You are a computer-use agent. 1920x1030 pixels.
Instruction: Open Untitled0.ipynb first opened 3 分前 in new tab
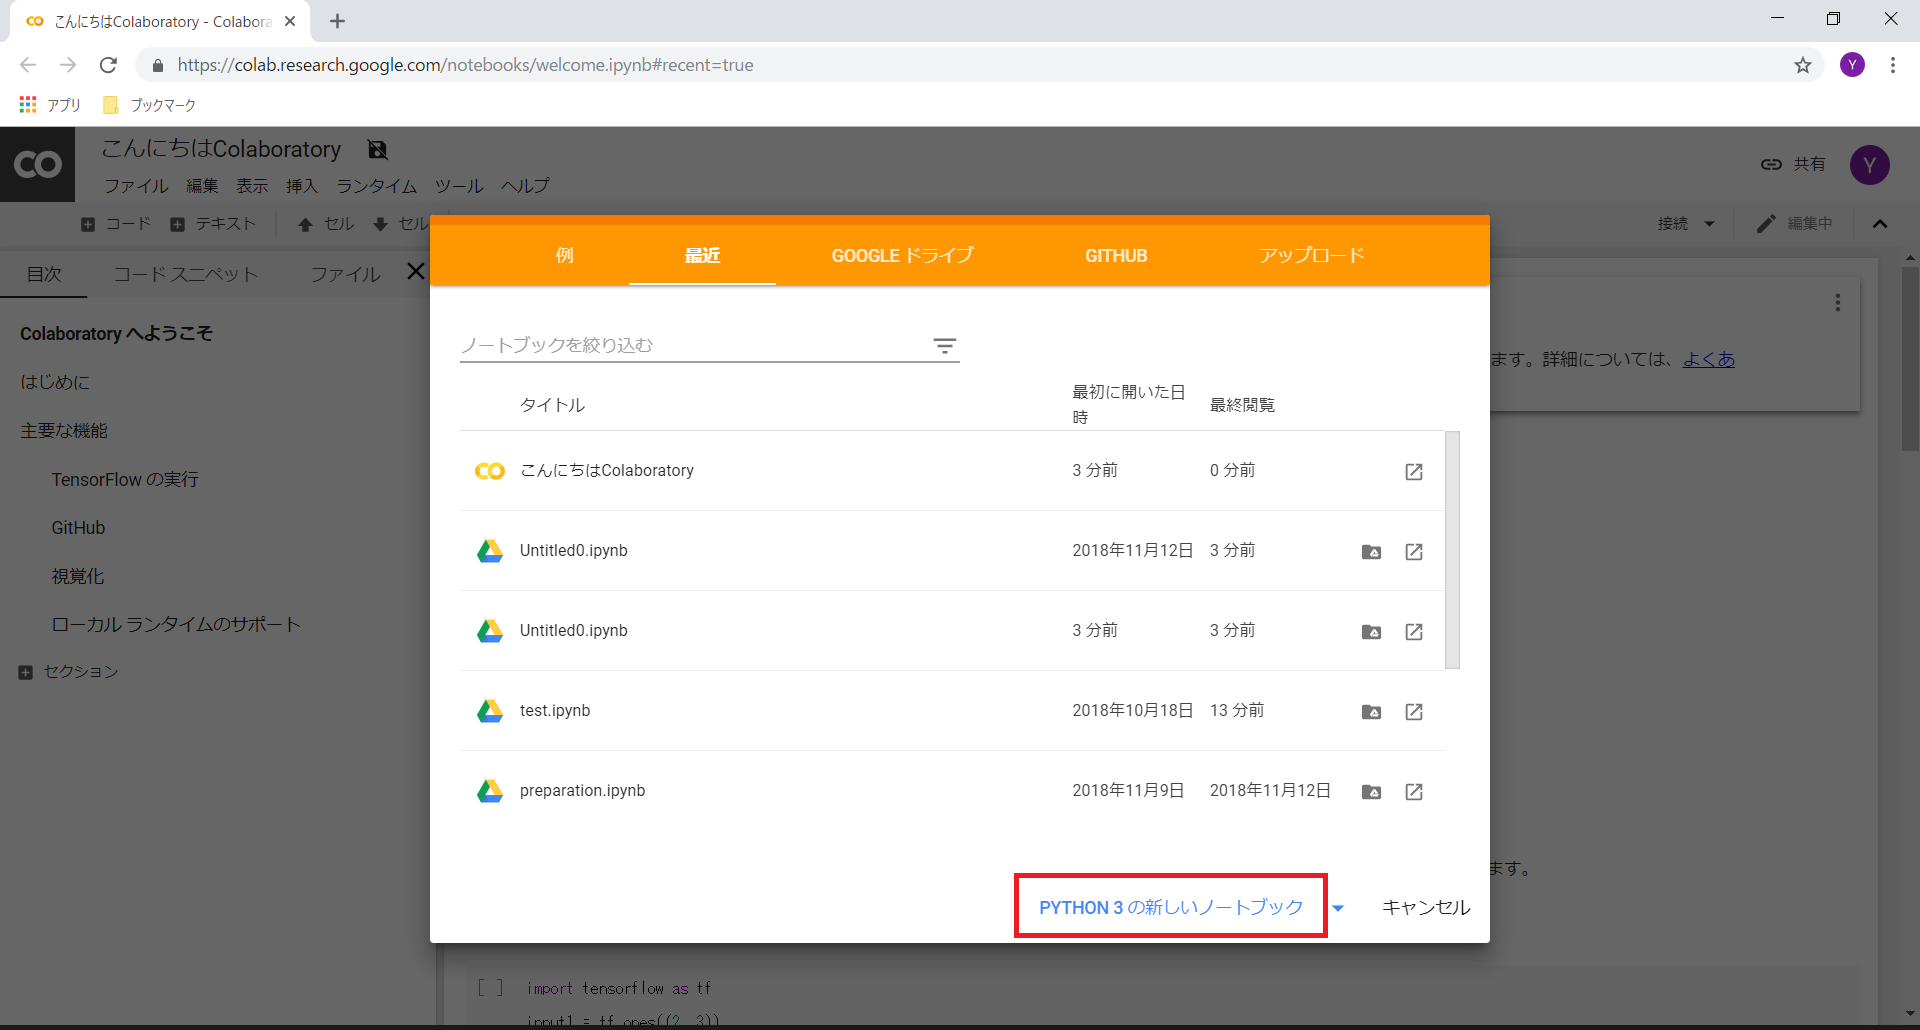1414,631
